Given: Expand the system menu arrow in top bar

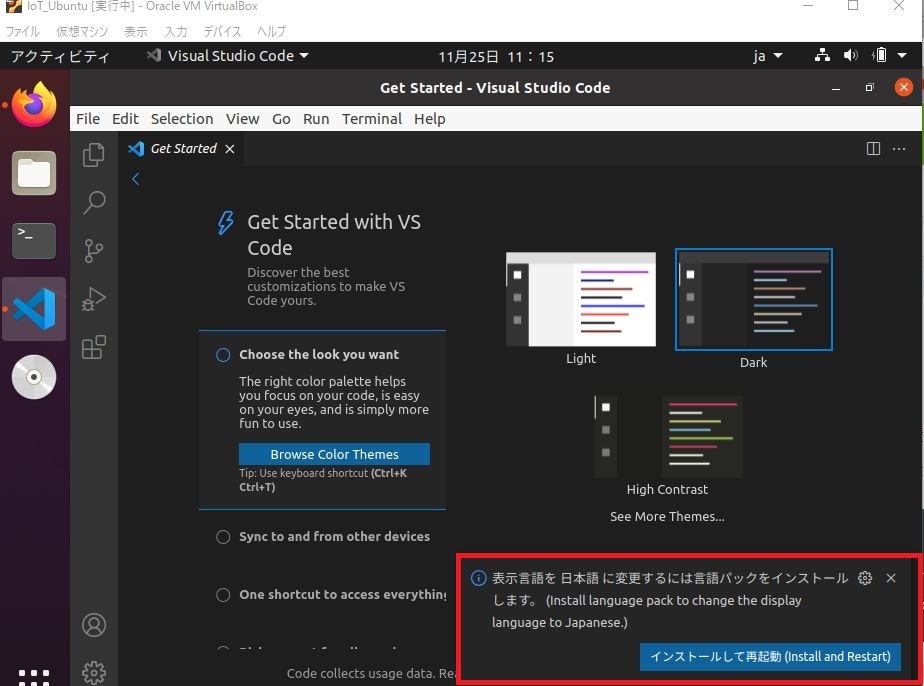Looking at the screenshot, I should click(902, 55).
